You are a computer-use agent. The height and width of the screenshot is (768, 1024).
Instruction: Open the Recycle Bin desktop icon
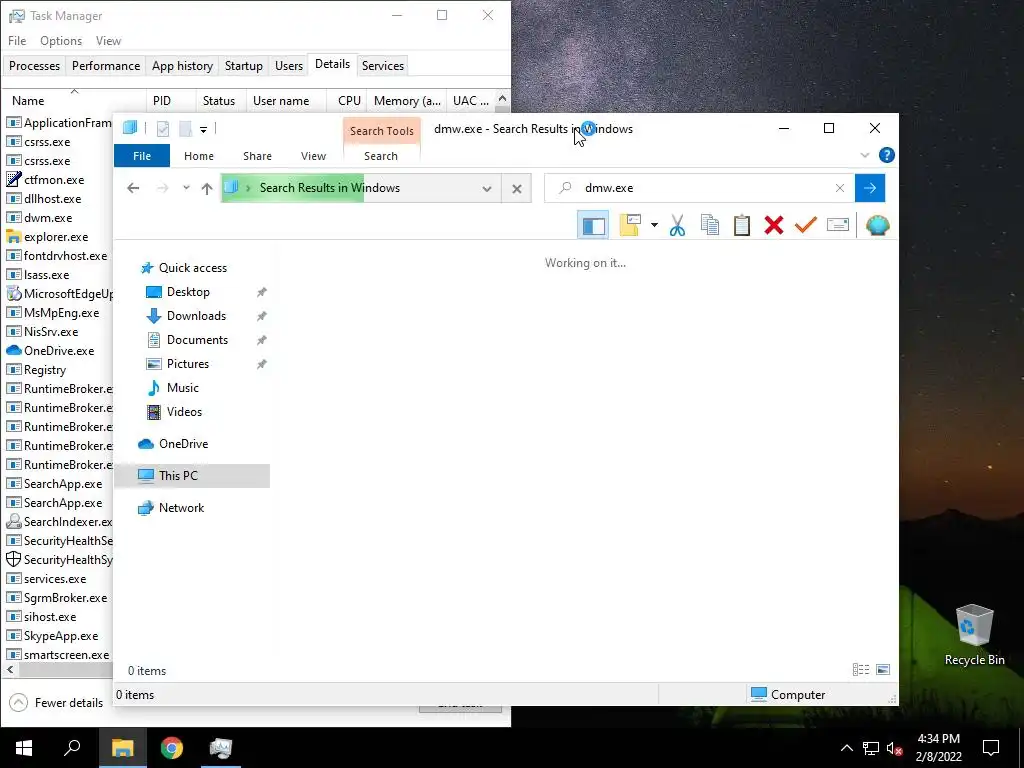[x=974, y=635]
